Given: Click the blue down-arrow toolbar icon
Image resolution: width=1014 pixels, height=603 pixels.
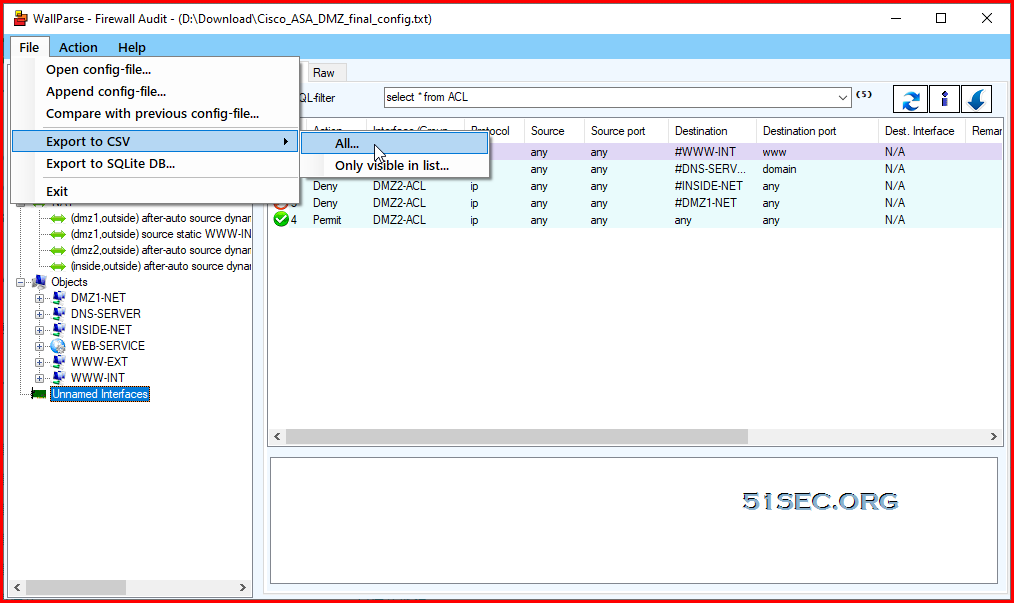Looking at the screenshot, I should 977,100.
